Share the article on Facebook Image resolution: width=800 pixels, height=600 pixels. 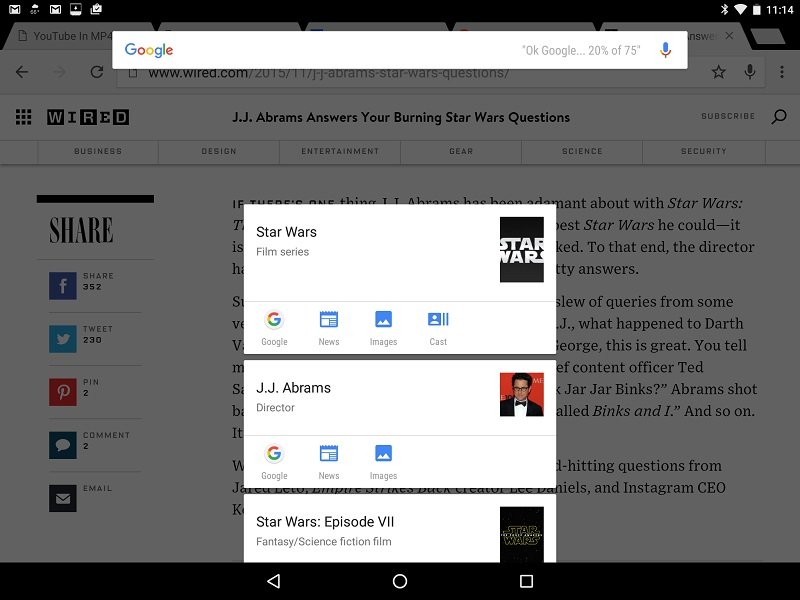click(x=63, y=286)
